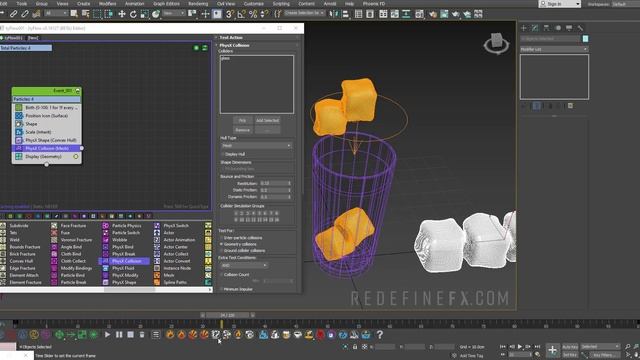Click the Add Selected button

click(267, 120)
